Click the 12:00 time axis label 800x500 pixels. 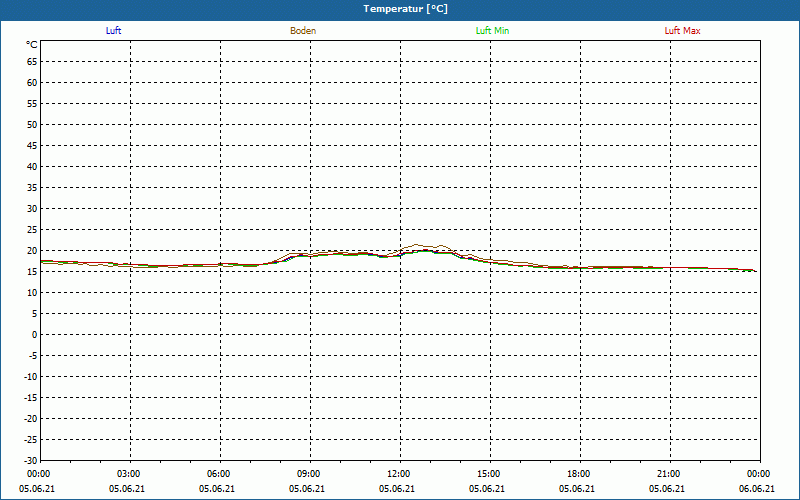pos(398,474)
